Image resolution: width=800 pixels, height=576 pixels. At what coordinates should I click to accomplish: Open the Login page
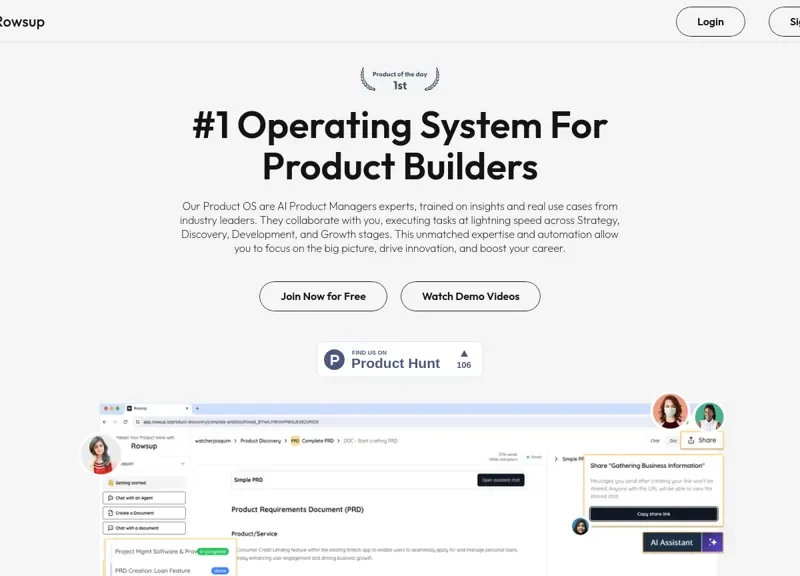point(710,22)
